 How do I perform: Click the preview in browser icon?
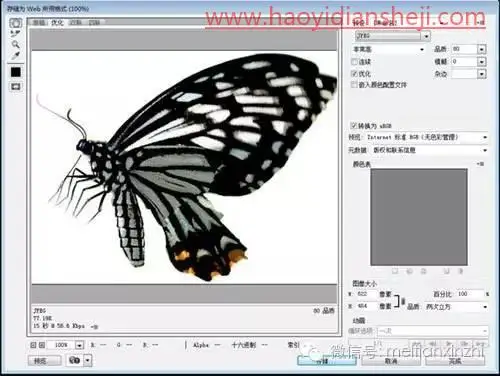coord(75,360)
